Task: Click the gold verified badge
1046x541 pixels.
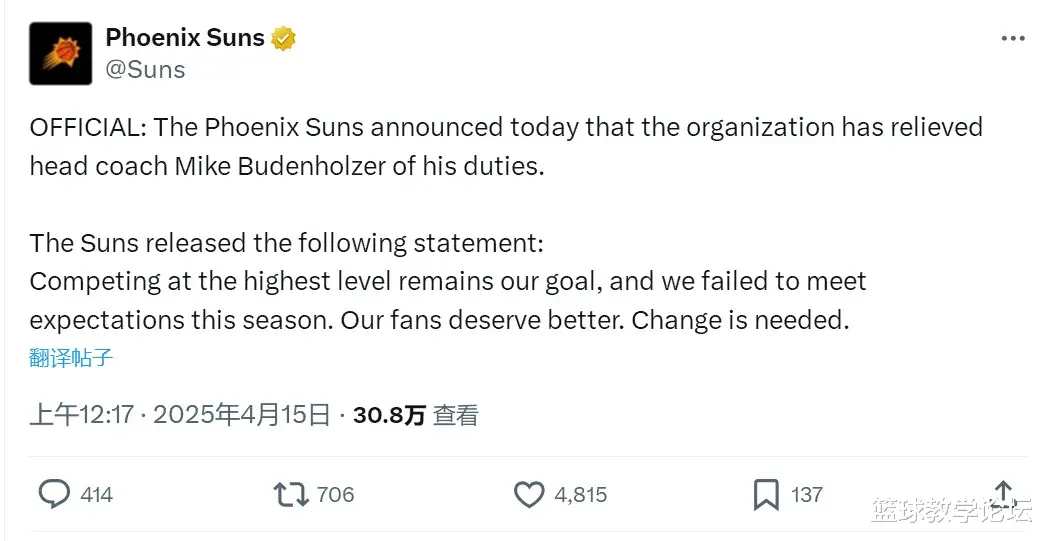Action: pos(283,38)
